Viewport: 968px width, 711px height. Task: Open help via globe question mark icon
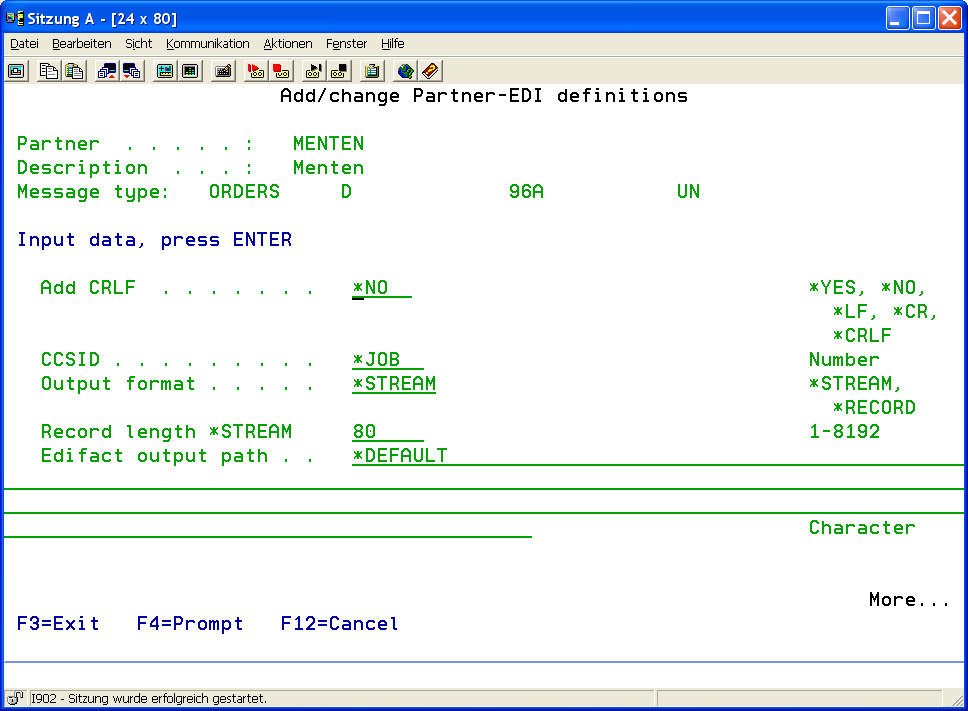point(405,71)
